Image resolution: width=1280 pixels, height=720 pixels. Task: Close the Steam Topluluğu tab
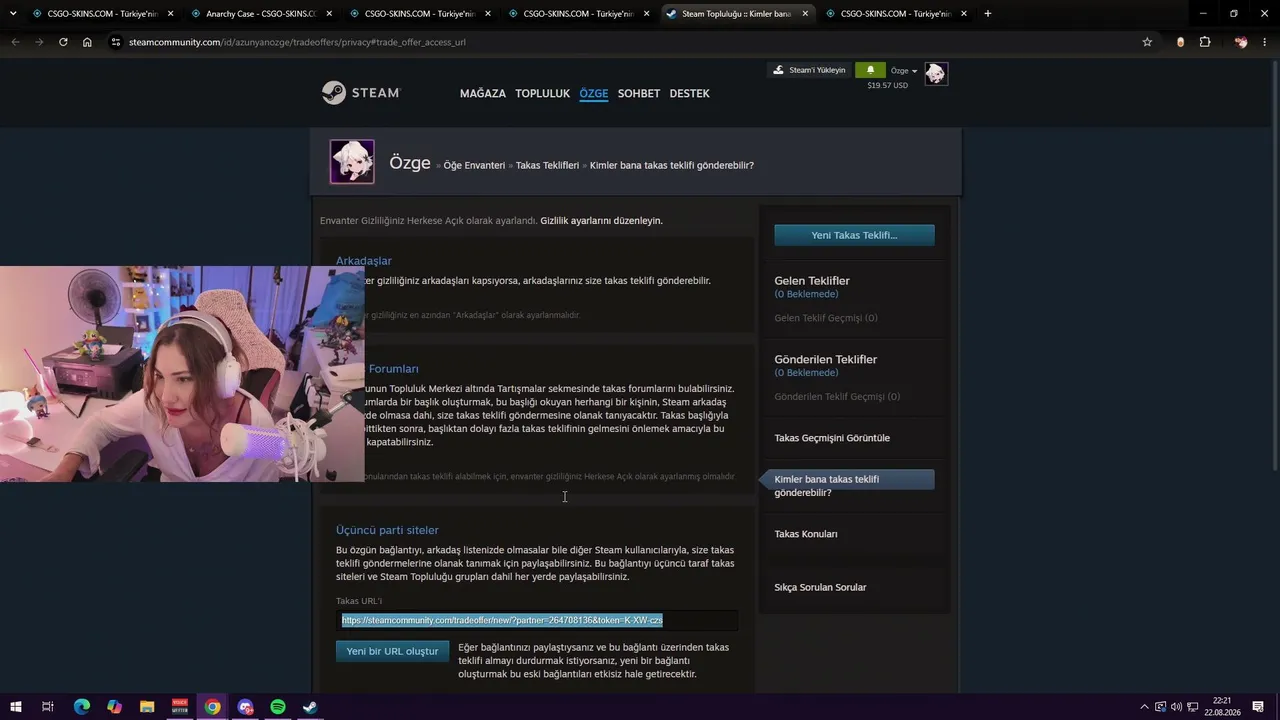coord(805,14)
